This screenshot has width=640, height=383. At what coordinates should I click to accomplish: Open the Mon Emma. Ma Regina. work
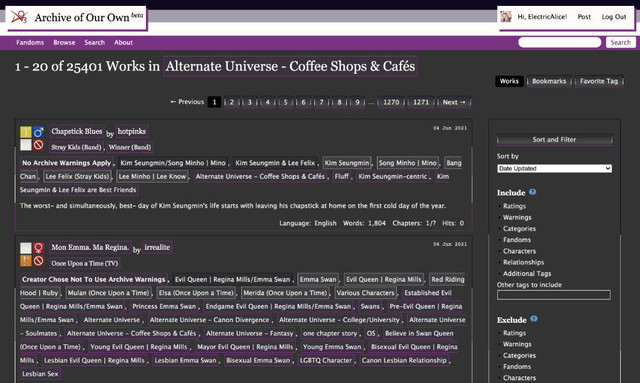[90, 247]
